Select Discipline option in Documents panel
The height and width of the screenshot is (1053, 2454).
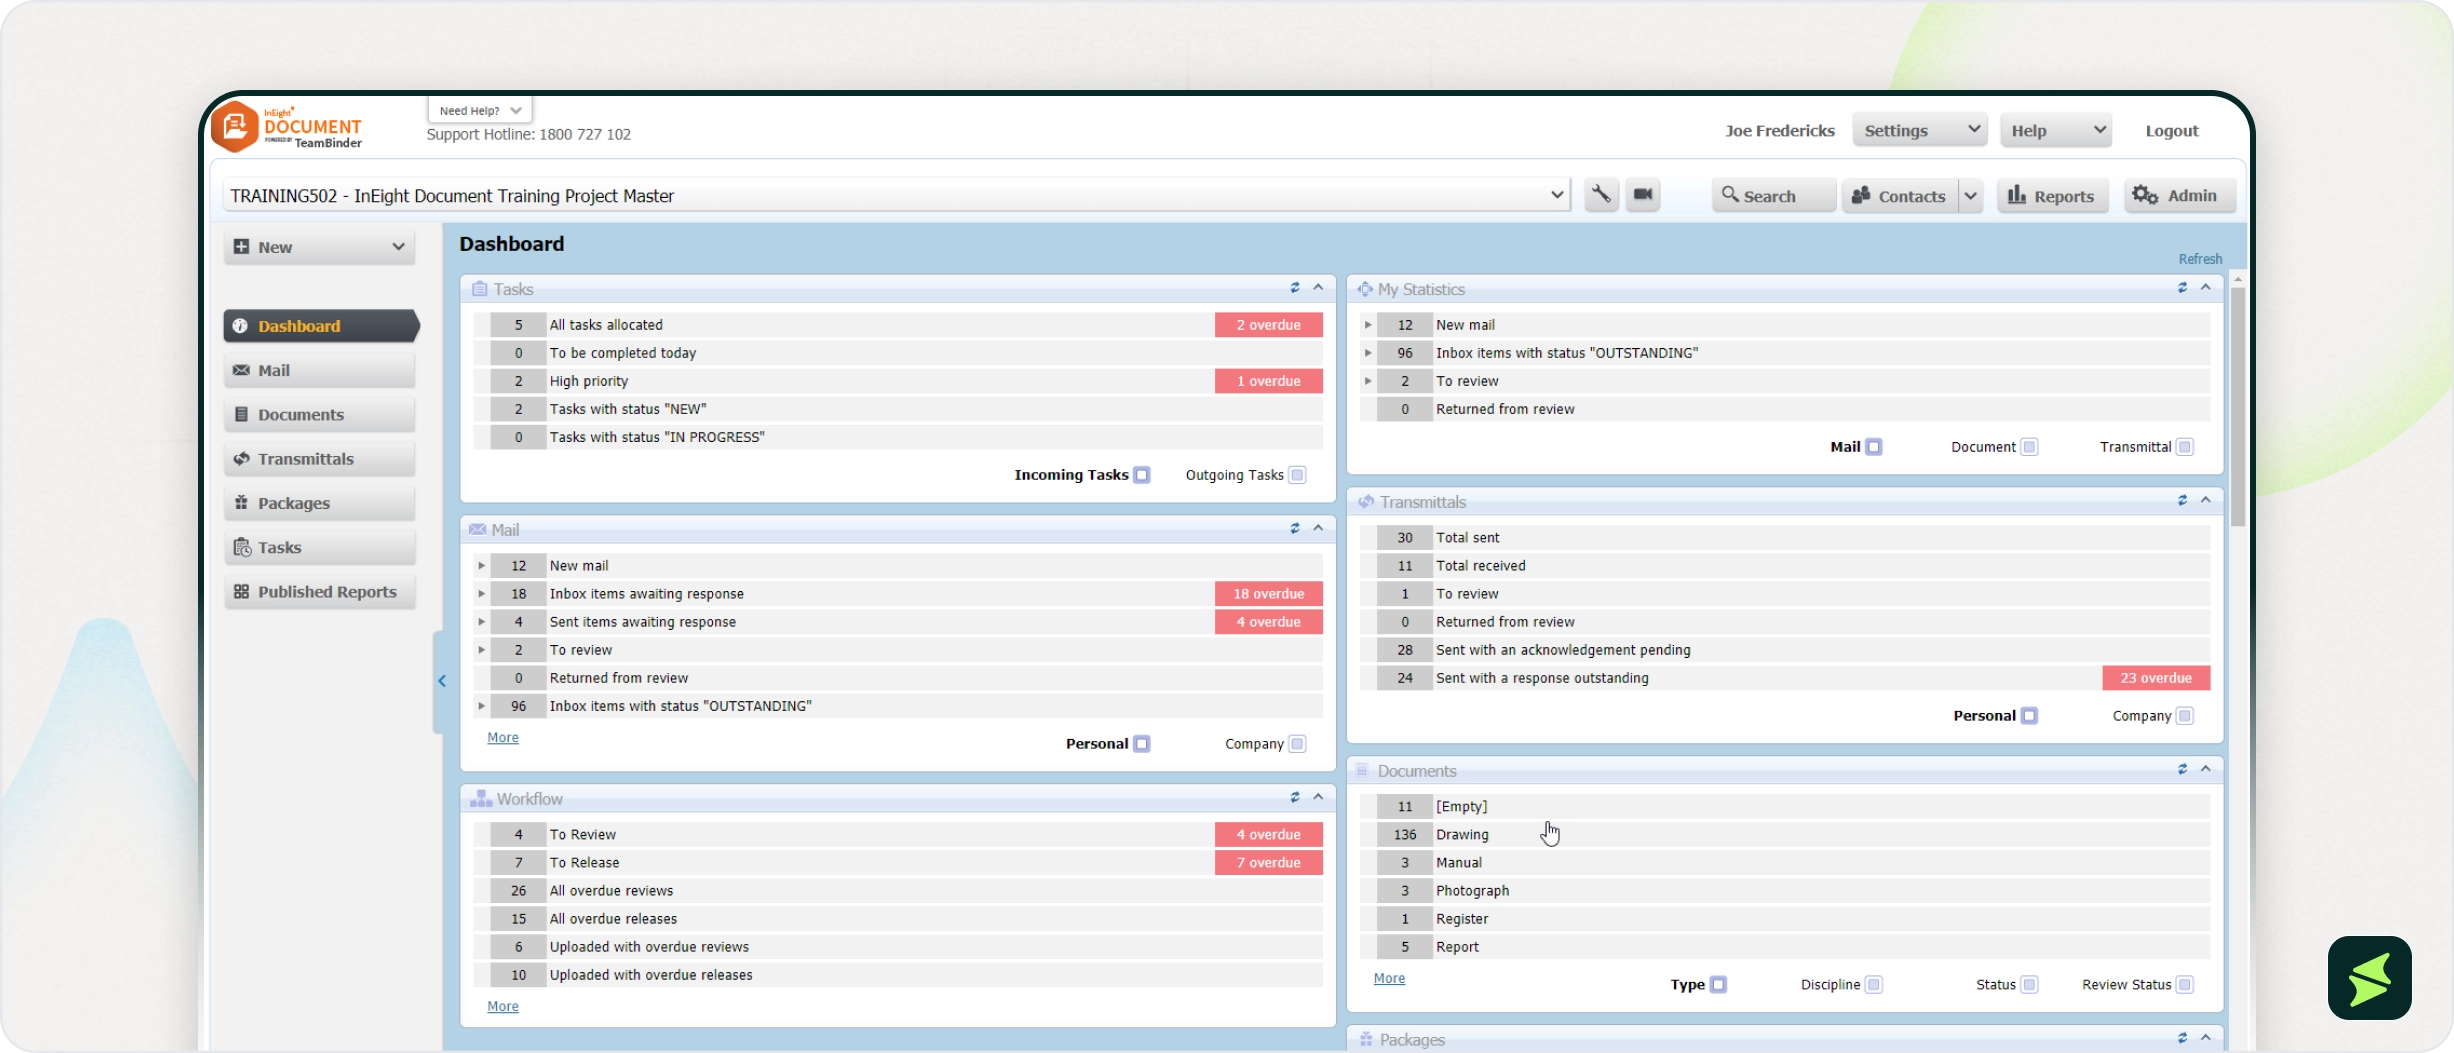[x=1874, y=985]
